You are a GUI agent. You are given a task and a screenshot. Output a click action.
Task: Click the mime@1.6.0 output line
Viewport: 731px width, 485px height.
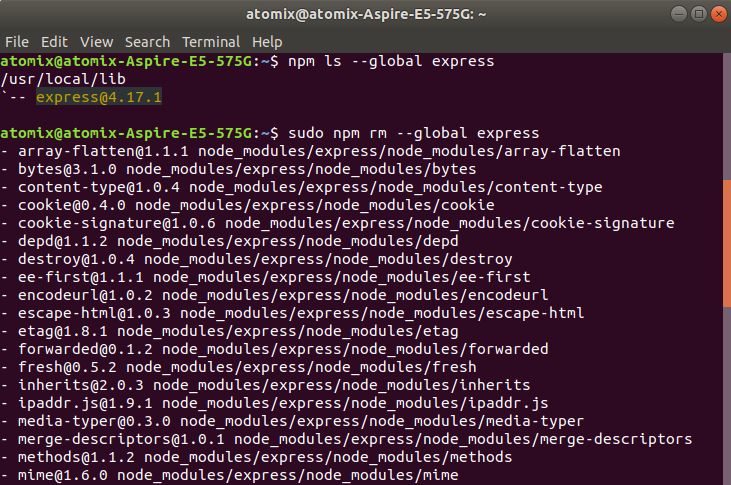[229, 475]
